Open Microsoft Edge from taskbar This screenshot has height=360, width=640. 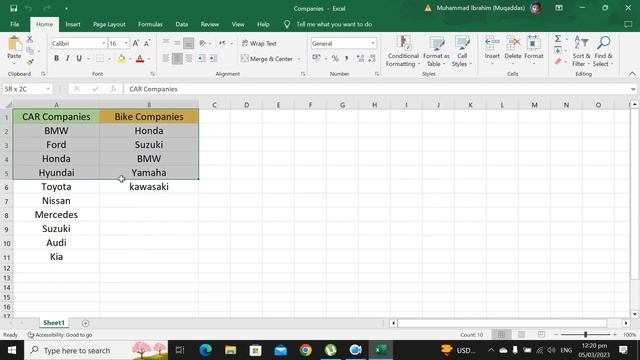click(x=205, y=350)
